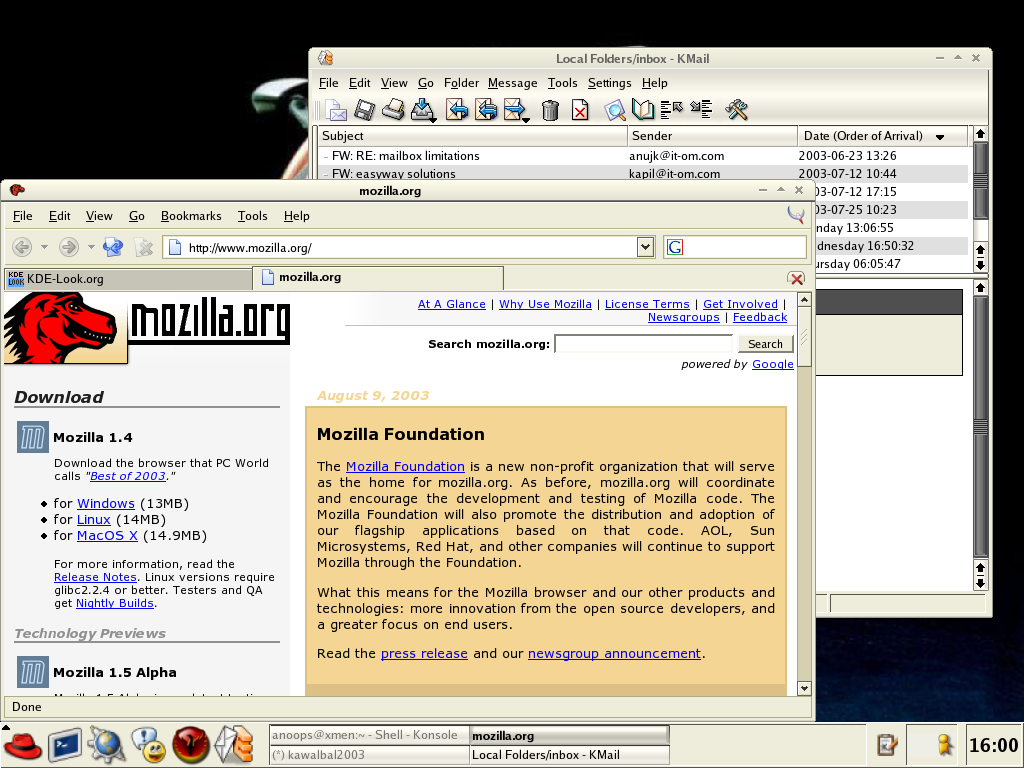Image resolution: width=1024 pixels, height=768 pixels.
Task: Open the envelope mail client panel icon
Action: pyautogui.click(x=234, y=745)
